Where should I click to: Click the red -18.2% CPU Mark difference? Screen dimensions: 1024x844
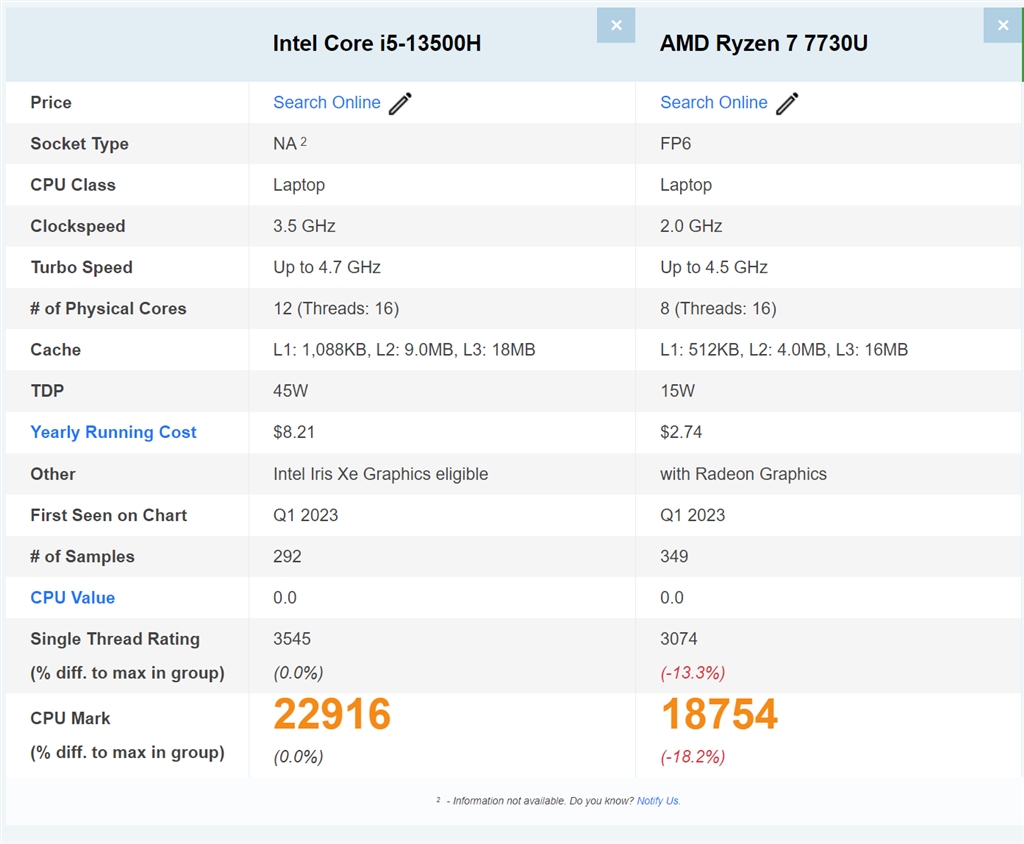click(x=693, y=757)
